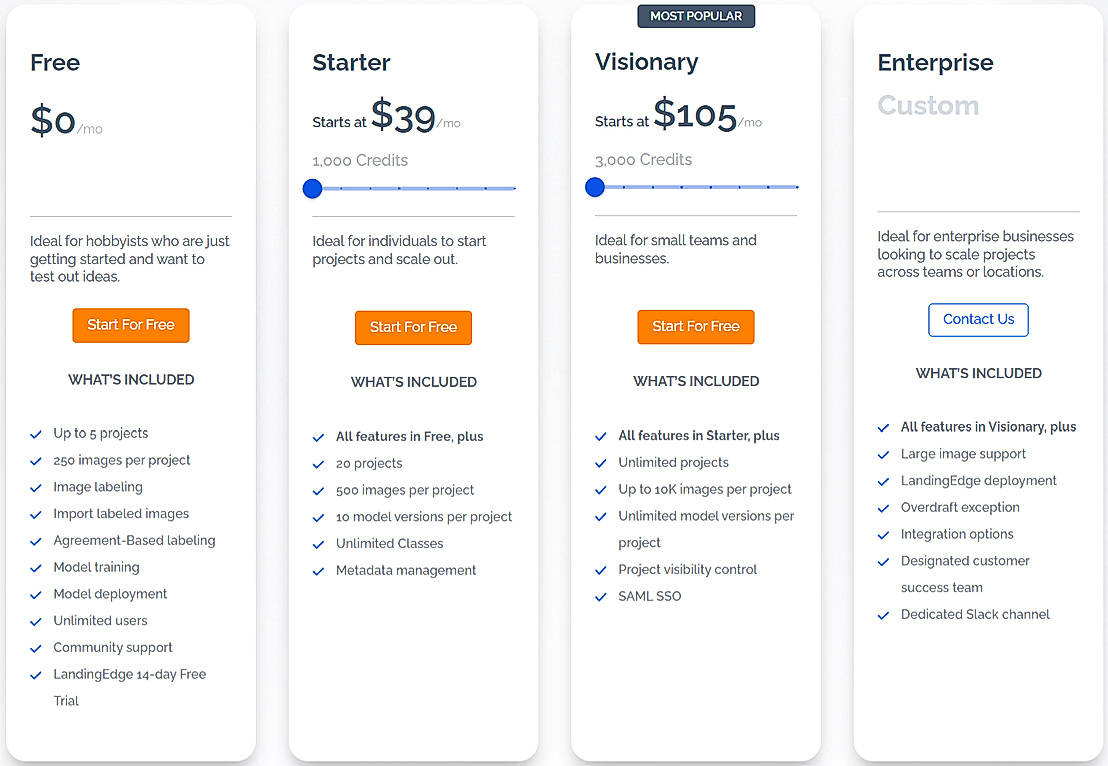
Task: Click the checkmark beside Project visibility control
Action: pyautogui.click(x=601, y=569)
